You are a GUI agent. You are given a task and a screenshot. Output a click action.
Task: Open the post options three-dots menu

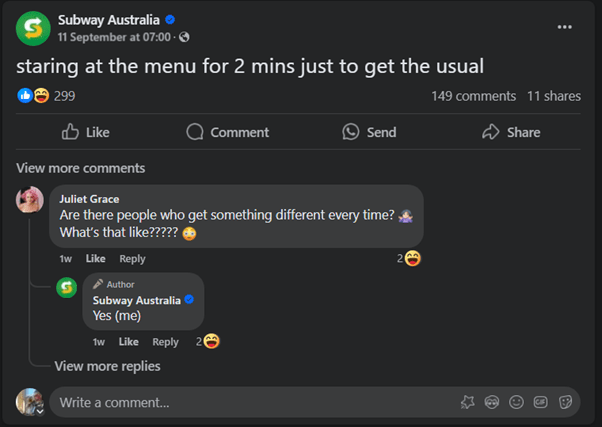click(x=565, y=28)
